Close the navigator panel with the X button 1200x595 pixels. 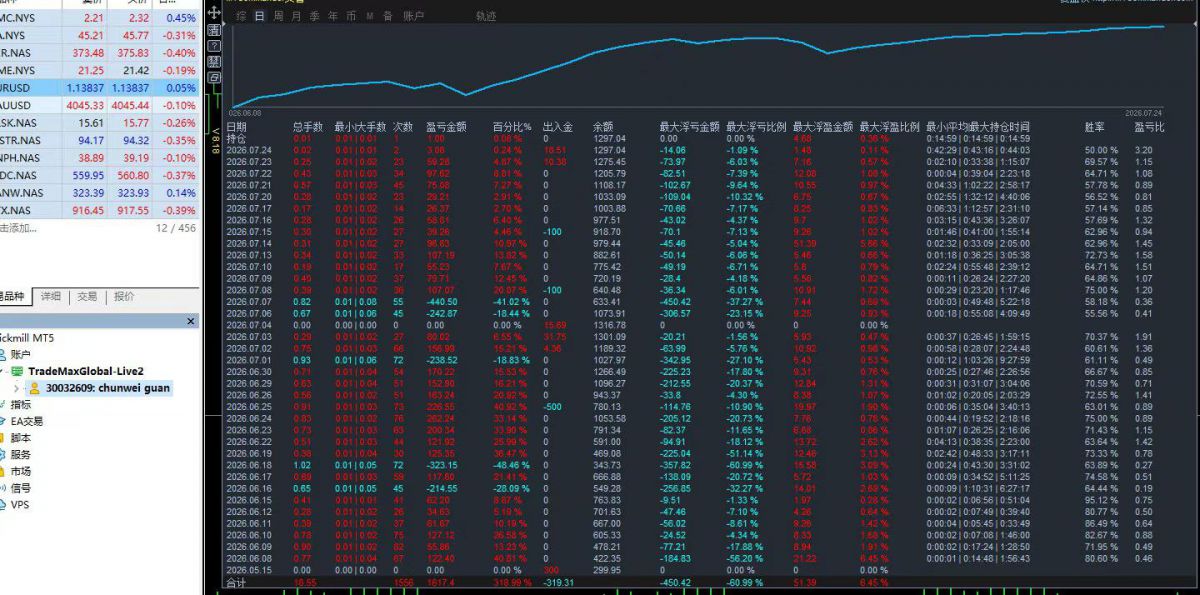click(191, 321)
